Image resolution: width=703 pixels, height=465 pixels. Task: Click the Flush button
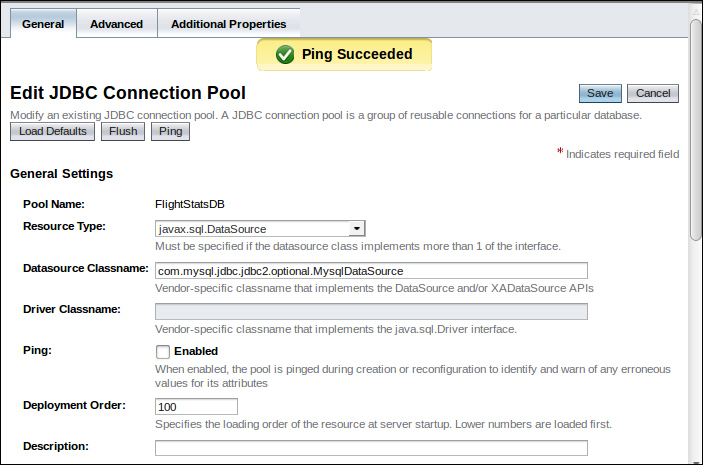[x=123, y=131]
